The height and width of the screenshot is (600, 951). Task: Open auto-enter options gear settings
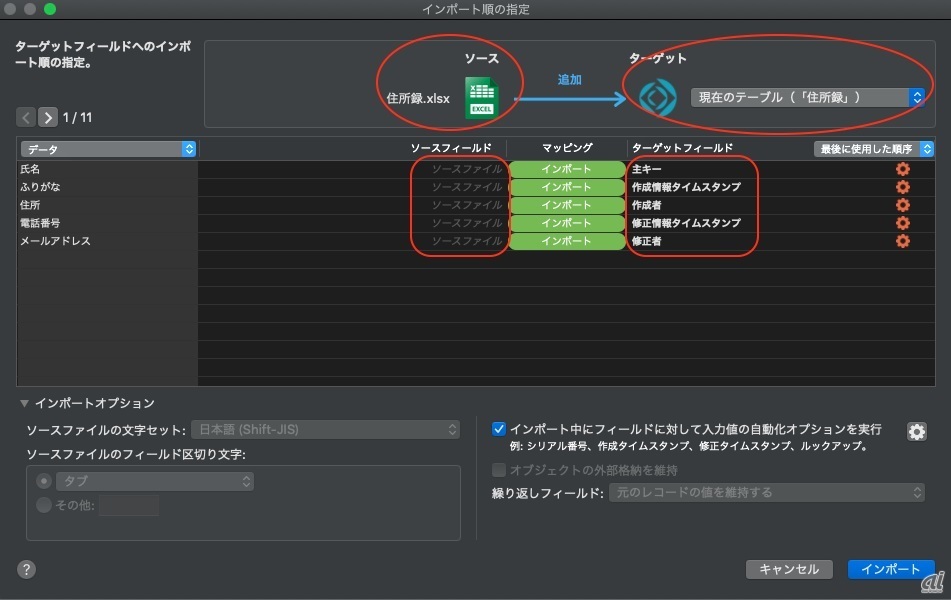point(916,431)
